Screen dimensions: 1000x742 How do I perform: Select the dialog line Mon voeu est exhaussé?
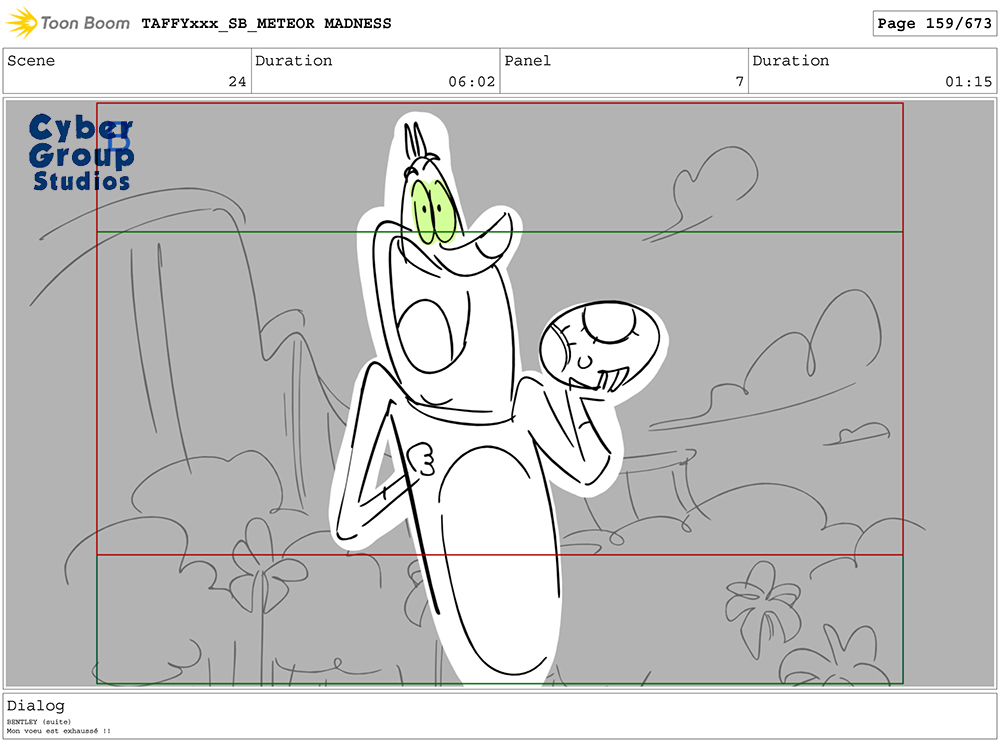pos(59,731)
